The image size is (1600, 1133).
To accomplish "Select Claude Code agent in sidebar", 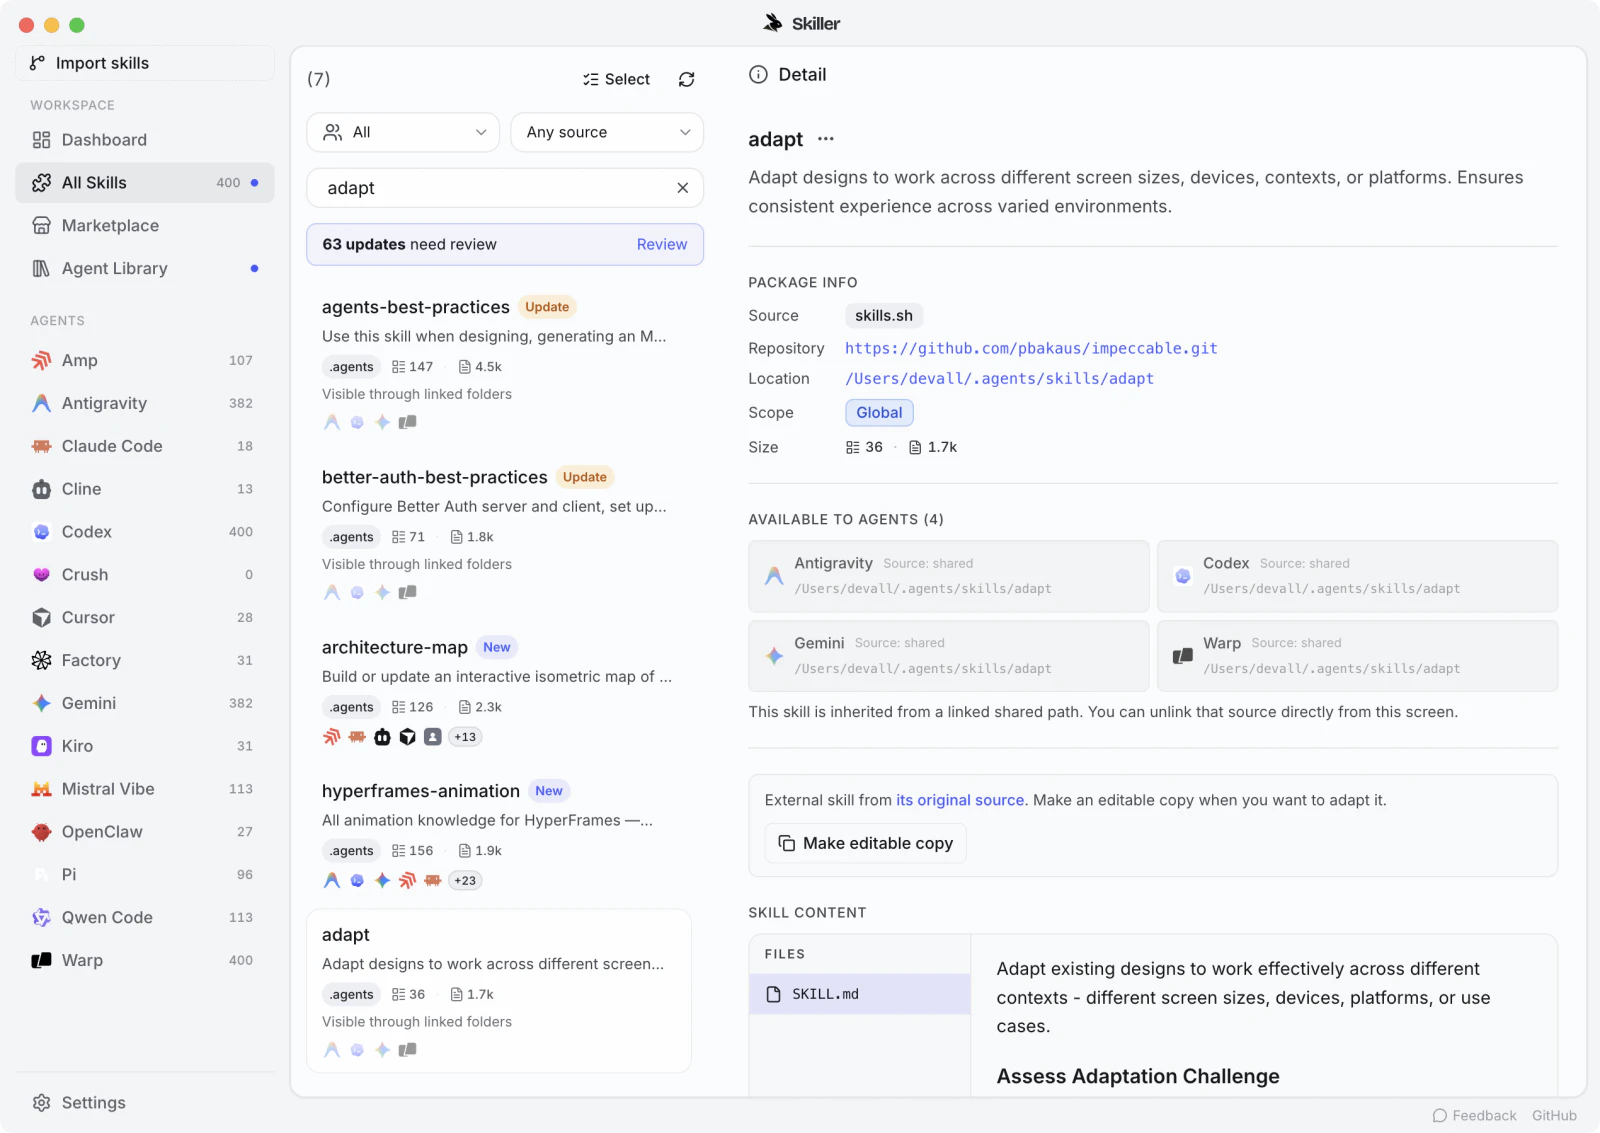I will 145,446.
